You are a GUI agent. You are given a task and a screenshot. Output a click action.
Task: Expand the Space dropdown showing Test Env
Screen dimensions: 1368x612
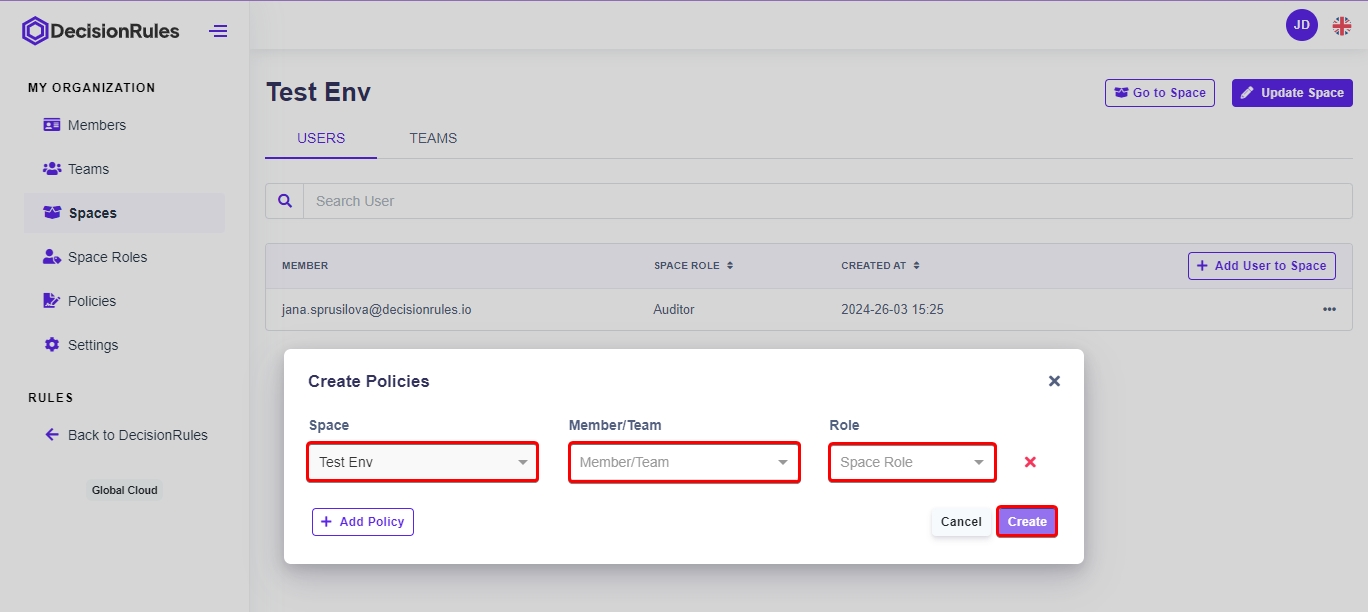[423, 462]
